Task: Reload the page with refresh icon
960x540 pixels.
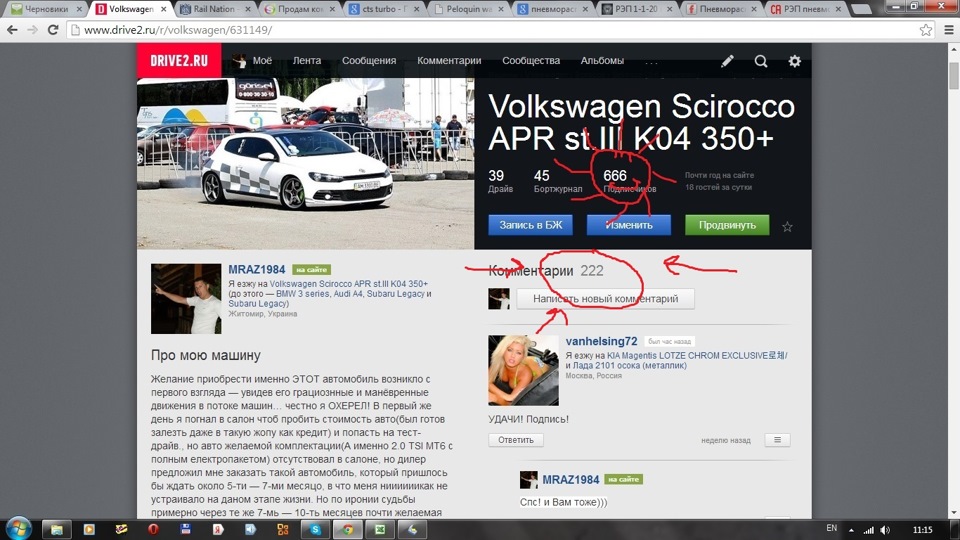Action: [53, 29]
